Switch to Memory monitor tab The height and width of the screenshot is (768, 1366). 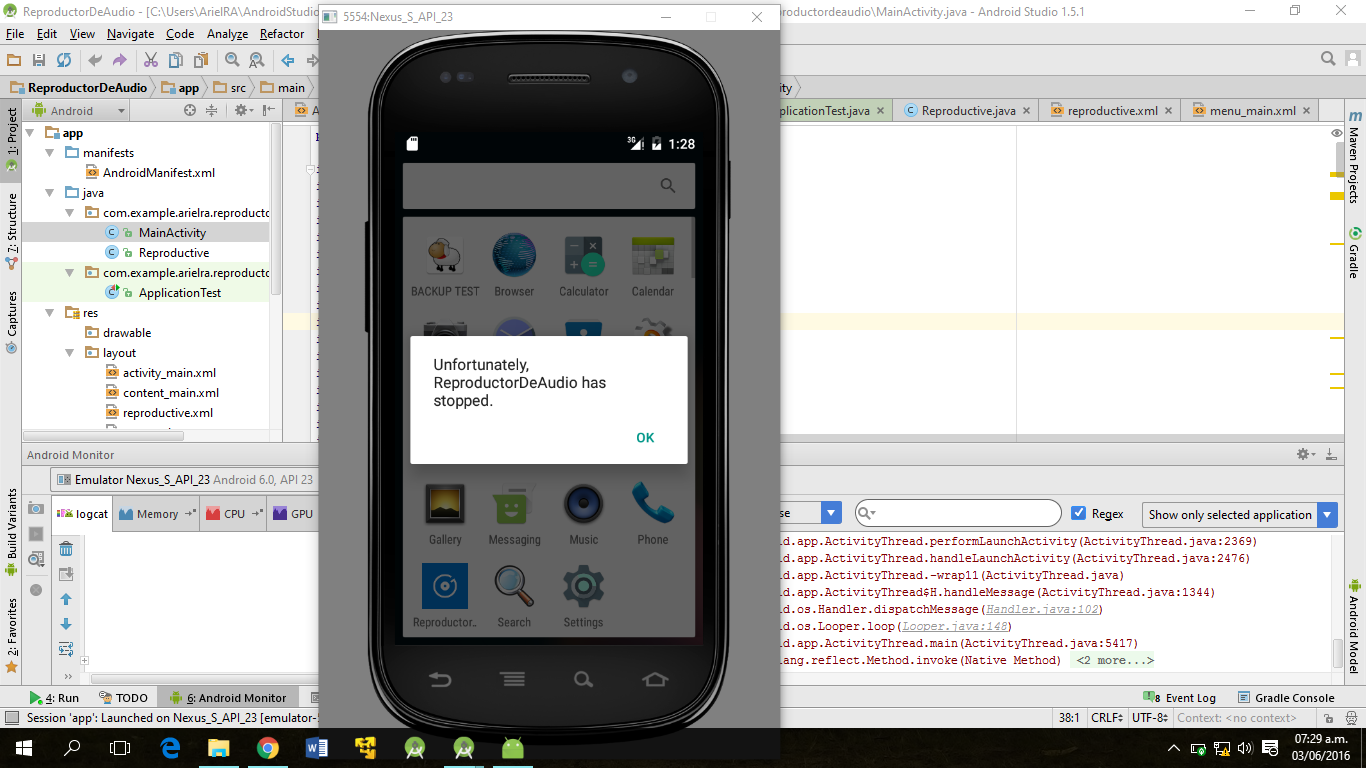click(x=157, y=514)
